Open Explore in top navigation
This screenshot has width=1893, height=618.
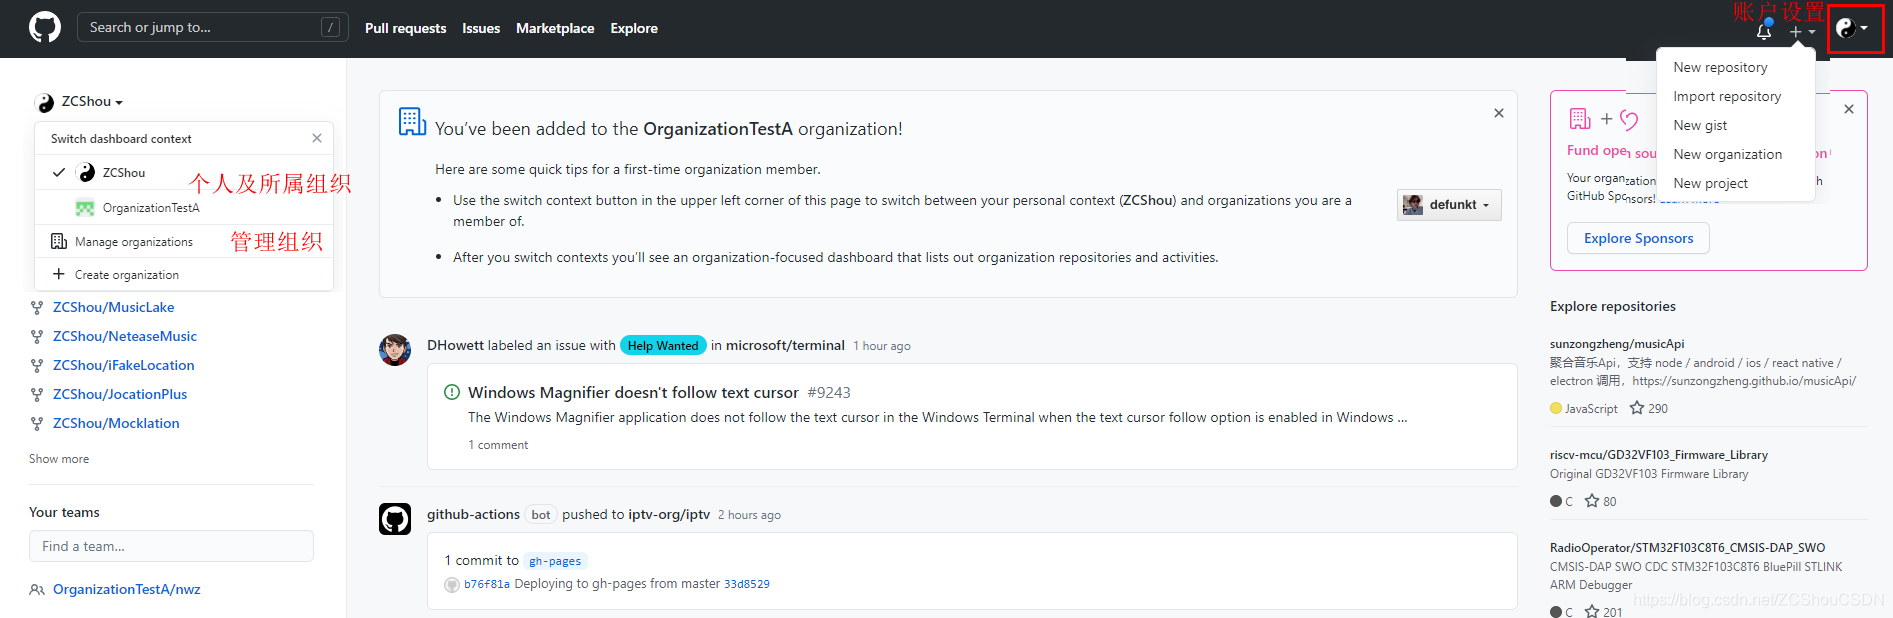[634, 28]
